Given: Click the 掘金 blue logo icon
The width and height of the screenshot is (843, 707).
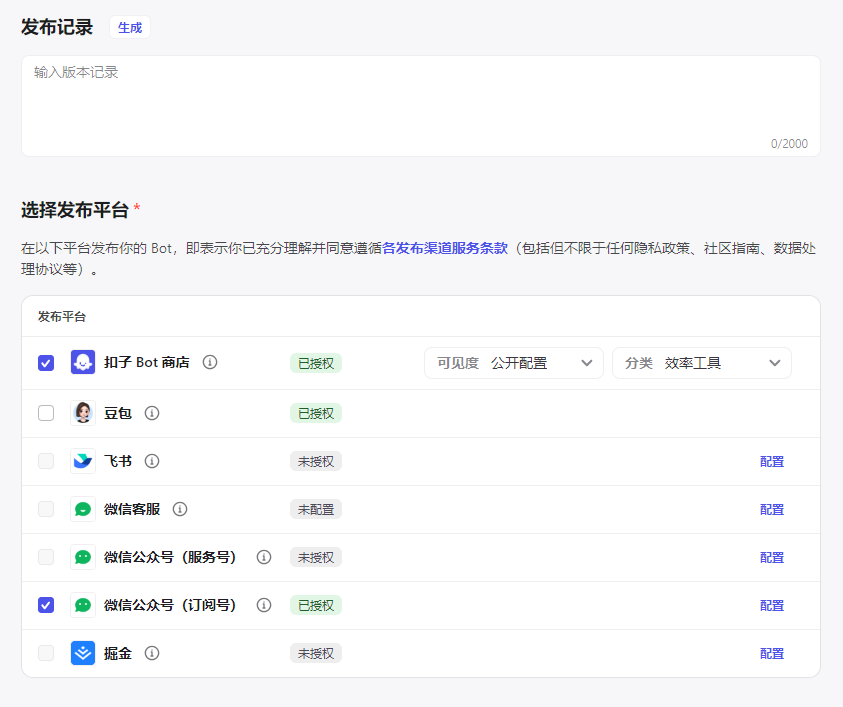Looking at the screenshot, I should point(83,653).
